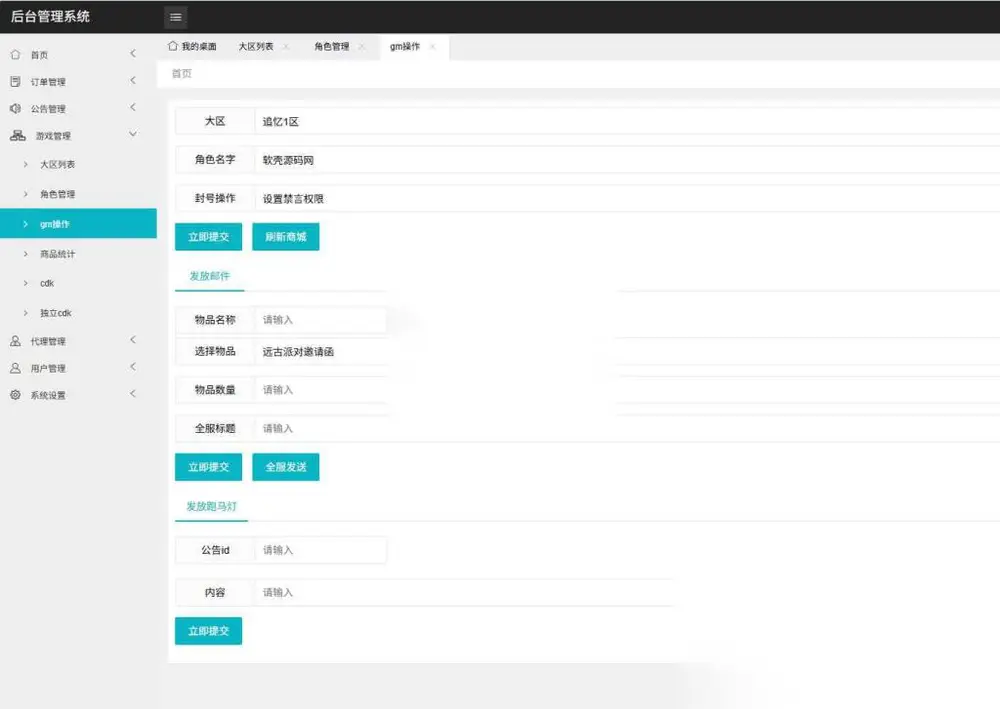Click the 后台管理系统 title
Image resolution: width=1000 pixels, height=709 pixels.
(x=50, y=17)
